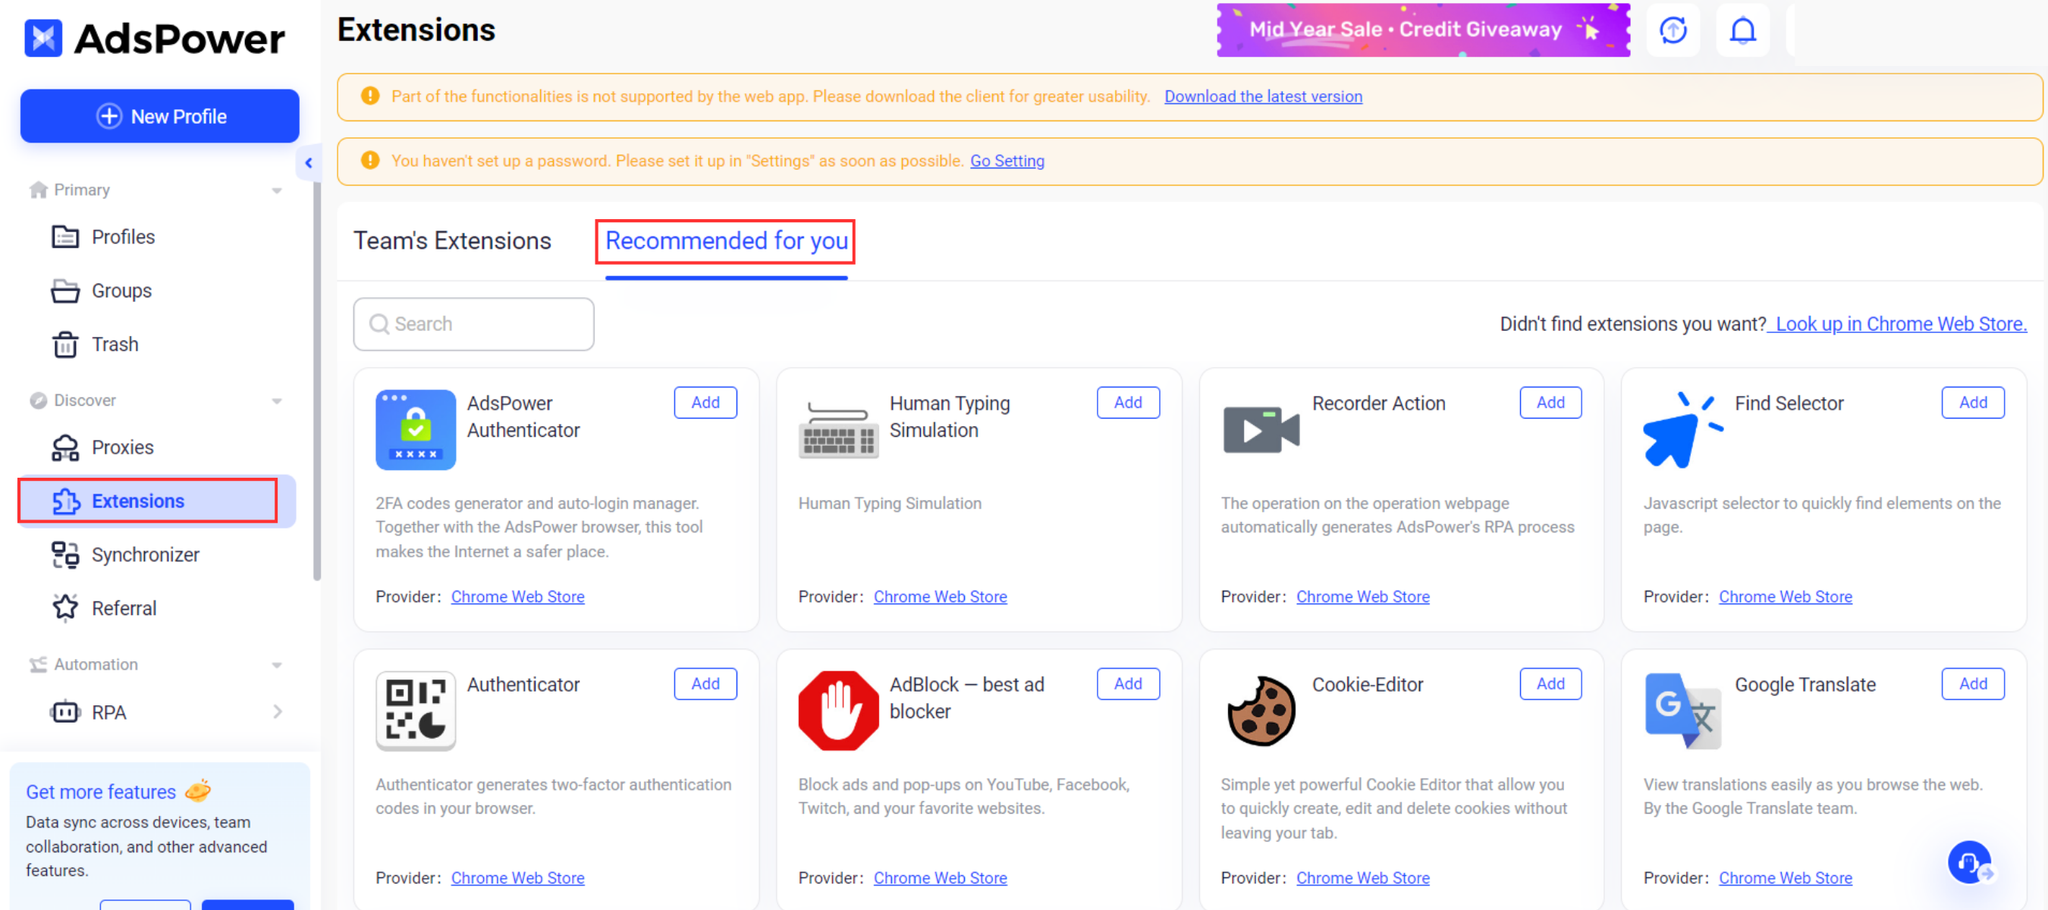Open Download the latest version link
This screenshot has width=2048, height=910.
(1263, 96)
